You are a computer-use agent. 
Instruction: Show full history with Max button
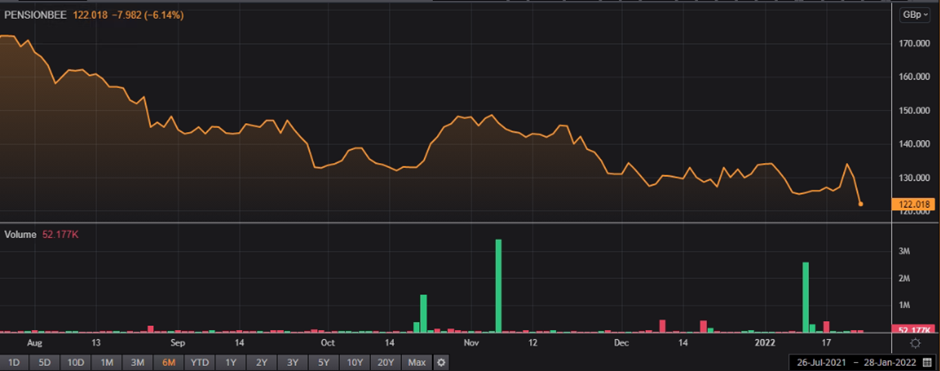click(417, 363)
